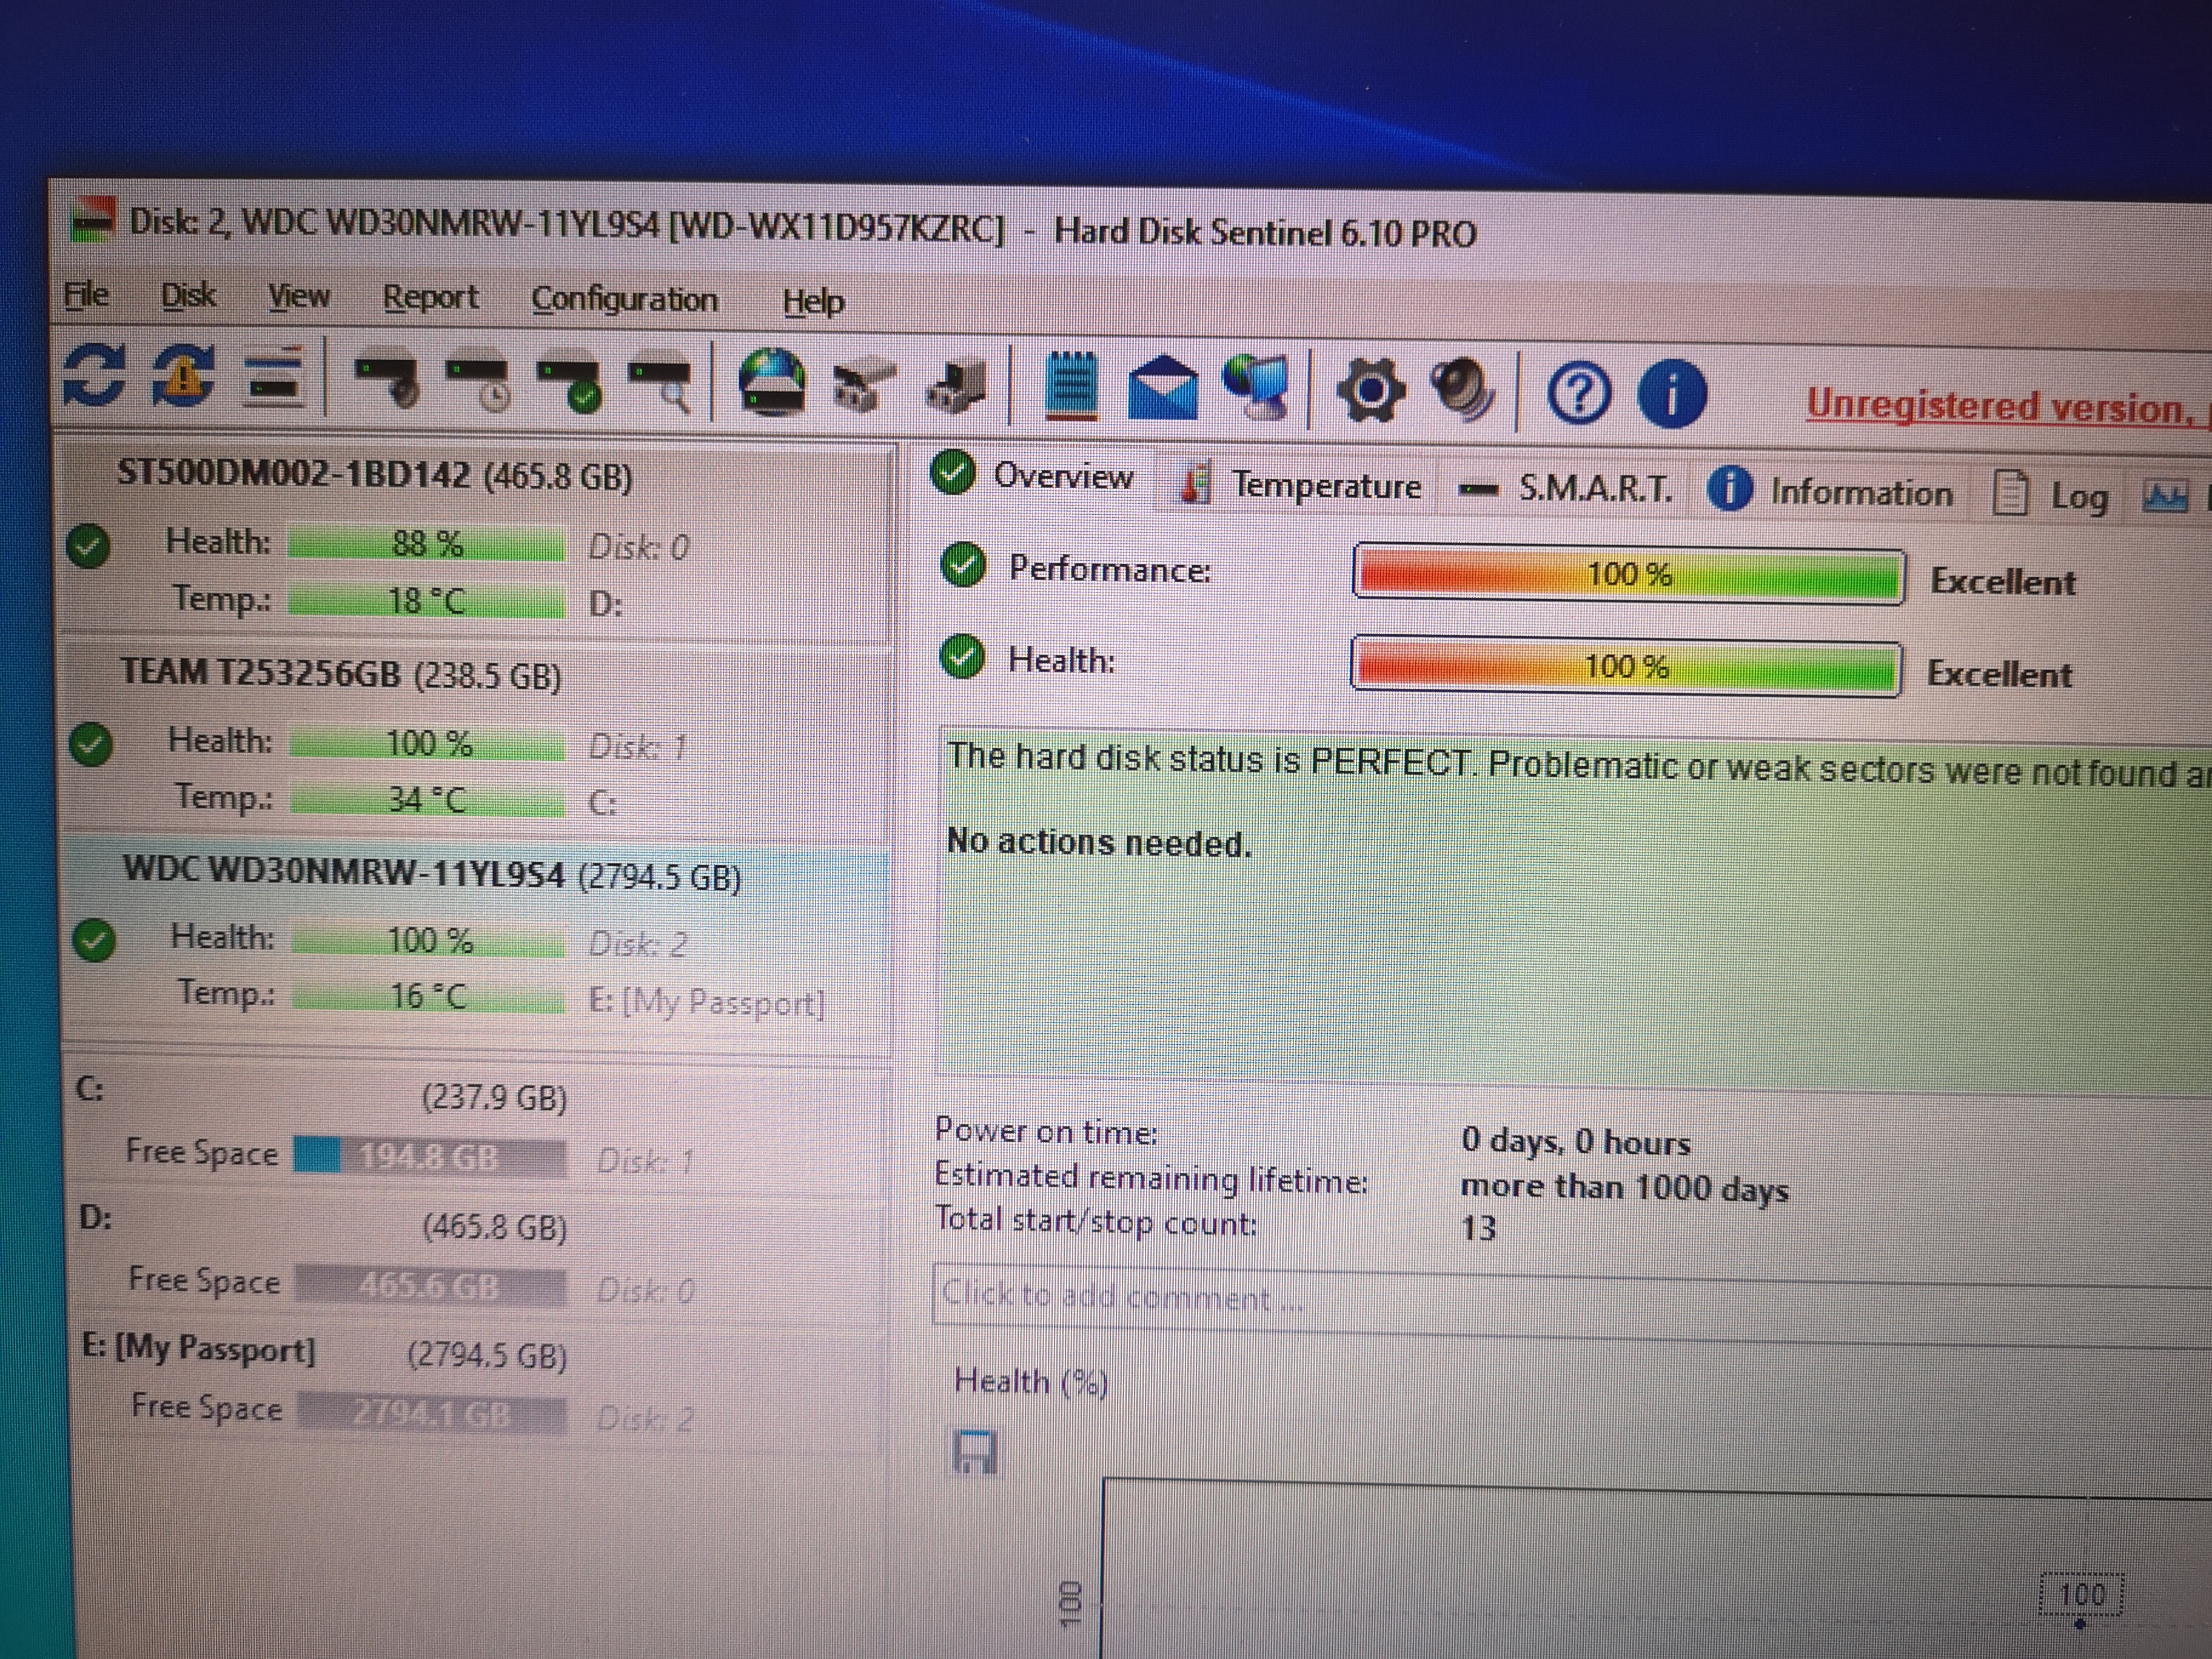Image resolution: width=2212 pixels, height=1659 pixels.
Task: Click the question mark Help icon
Action: pyautogui.click(x=1579, y=393)
